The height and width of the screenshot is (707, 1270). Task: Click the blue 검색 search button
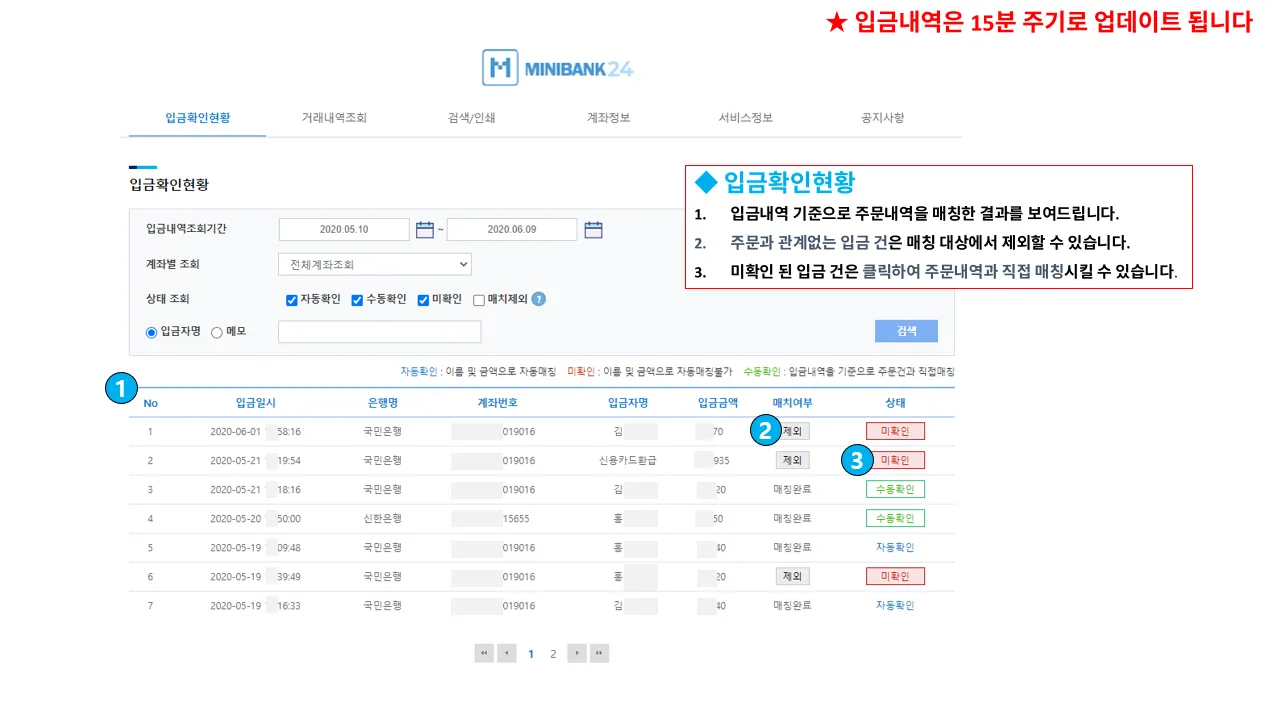point(906,332)
